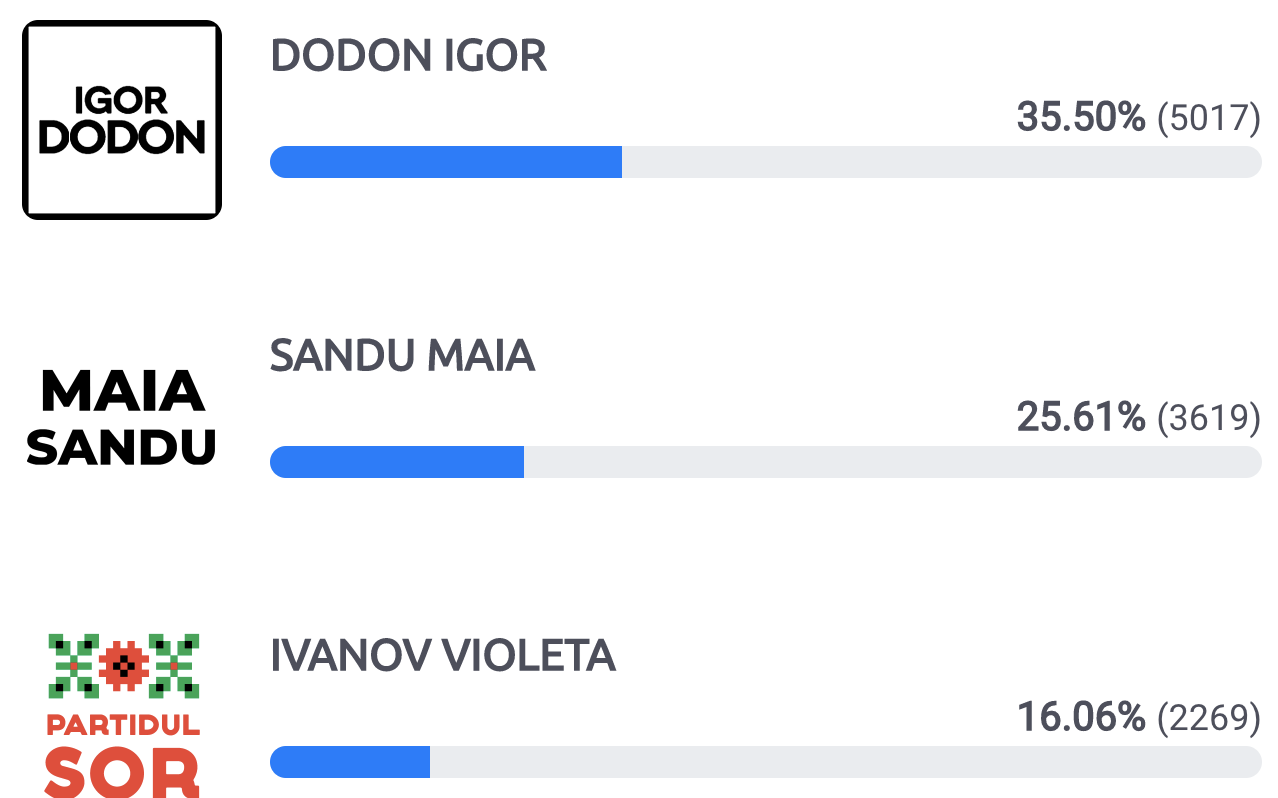Viewport: 1278px width, 798px height.
Task: Click the red flower embroidery emblem
Action: tap(124, 665)
